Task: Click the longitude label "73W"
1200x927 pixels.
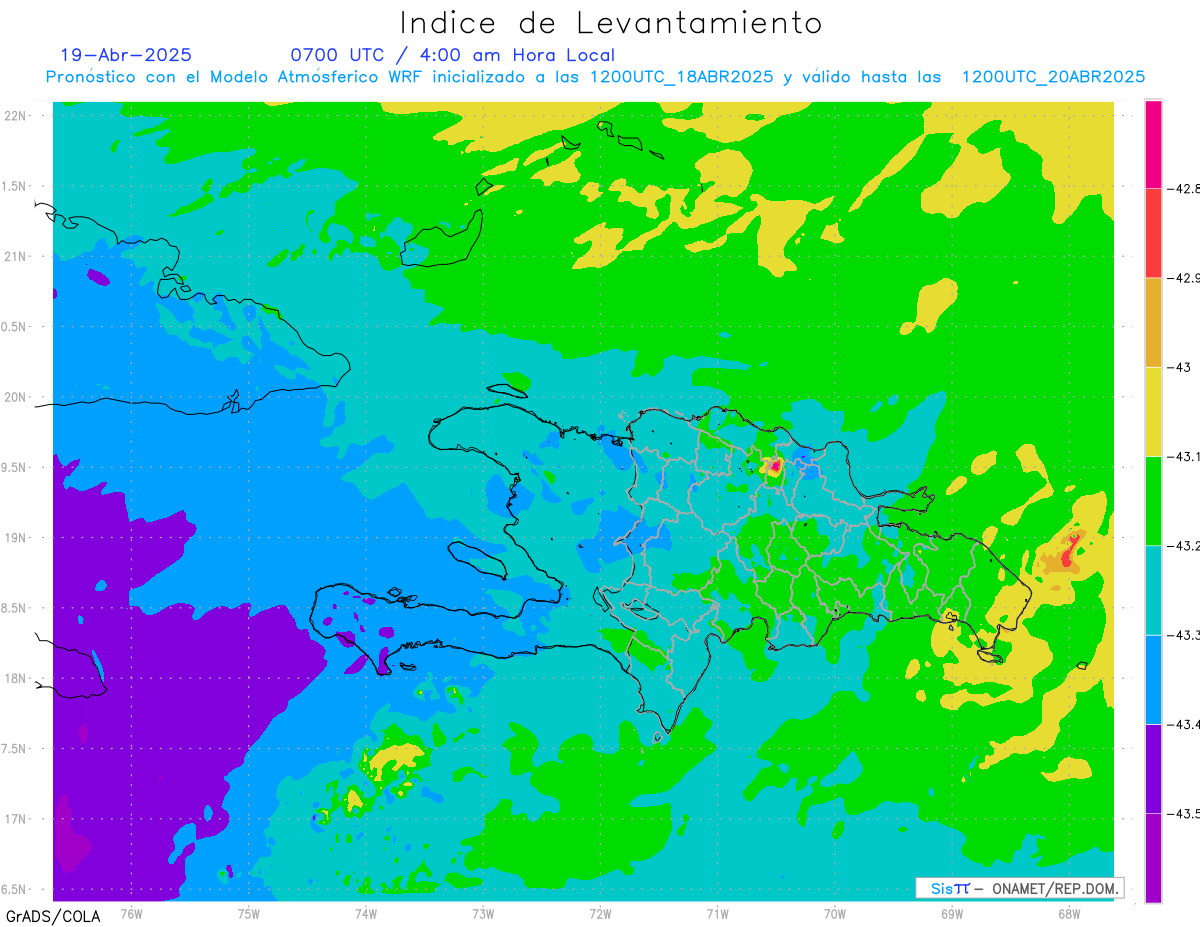Action: point(483,913)
